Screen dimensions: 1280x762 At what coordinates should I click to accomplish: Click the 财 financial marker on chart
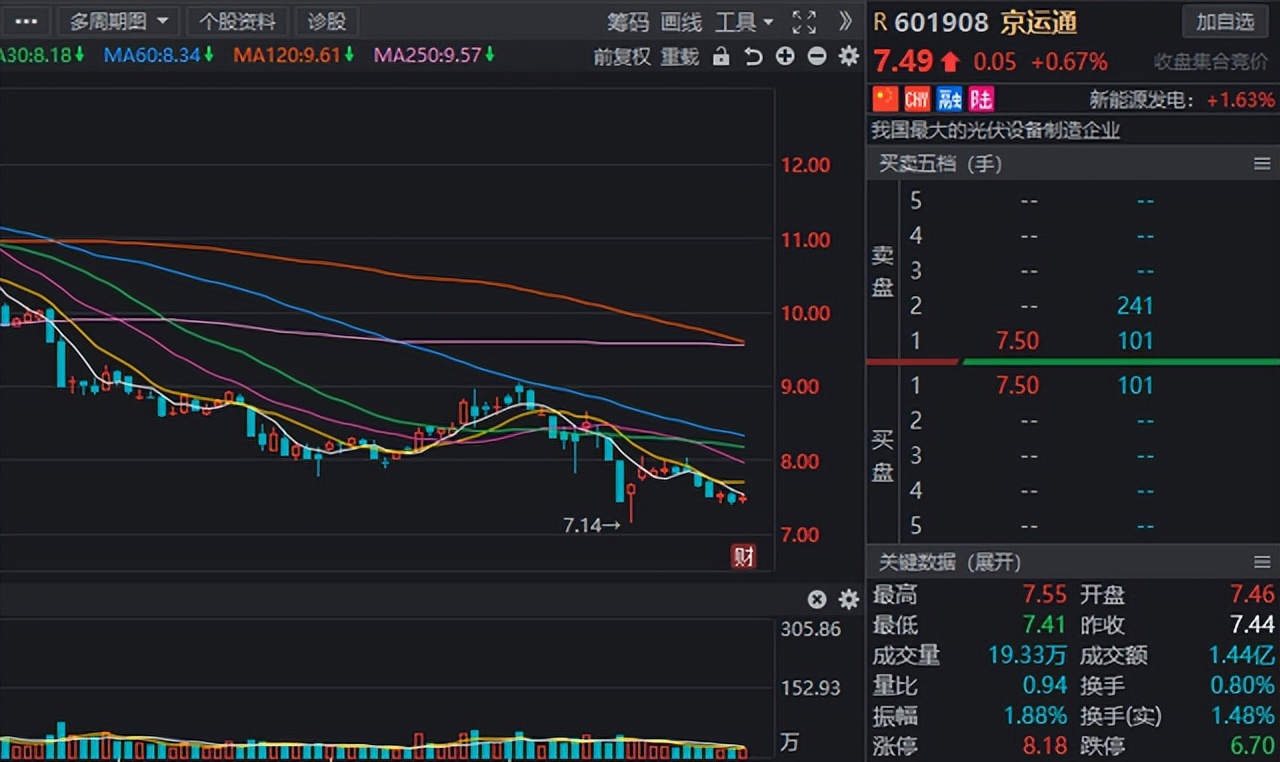[743, 558]
